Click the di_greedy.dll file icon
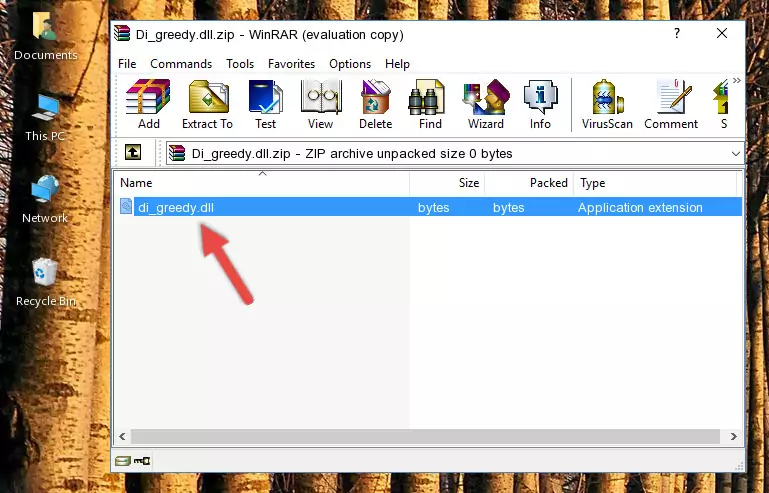This screenshot has width=769, height=493. pyautogui.click(x=126, y=207)
